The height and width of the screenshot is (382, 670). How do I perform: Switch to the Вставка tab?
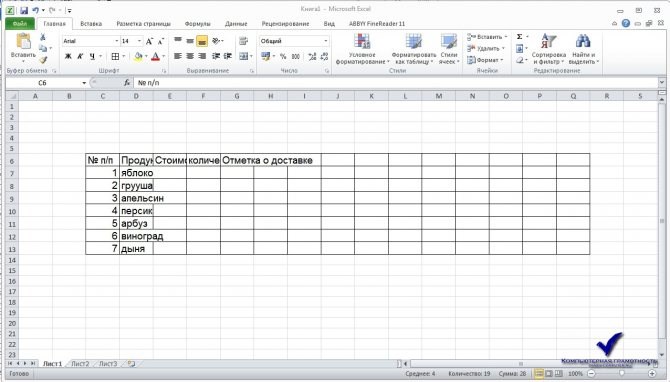click(x=91, y=24)
